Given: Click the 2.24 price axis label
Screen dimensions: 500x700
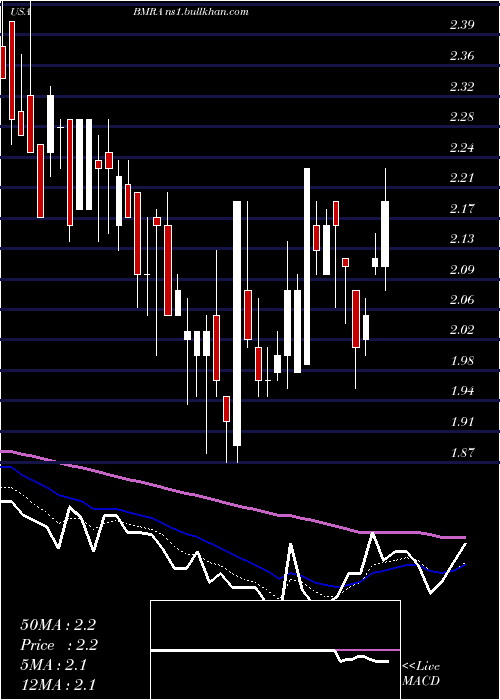Looking at the screenshot, I should [x=462, y=147].
